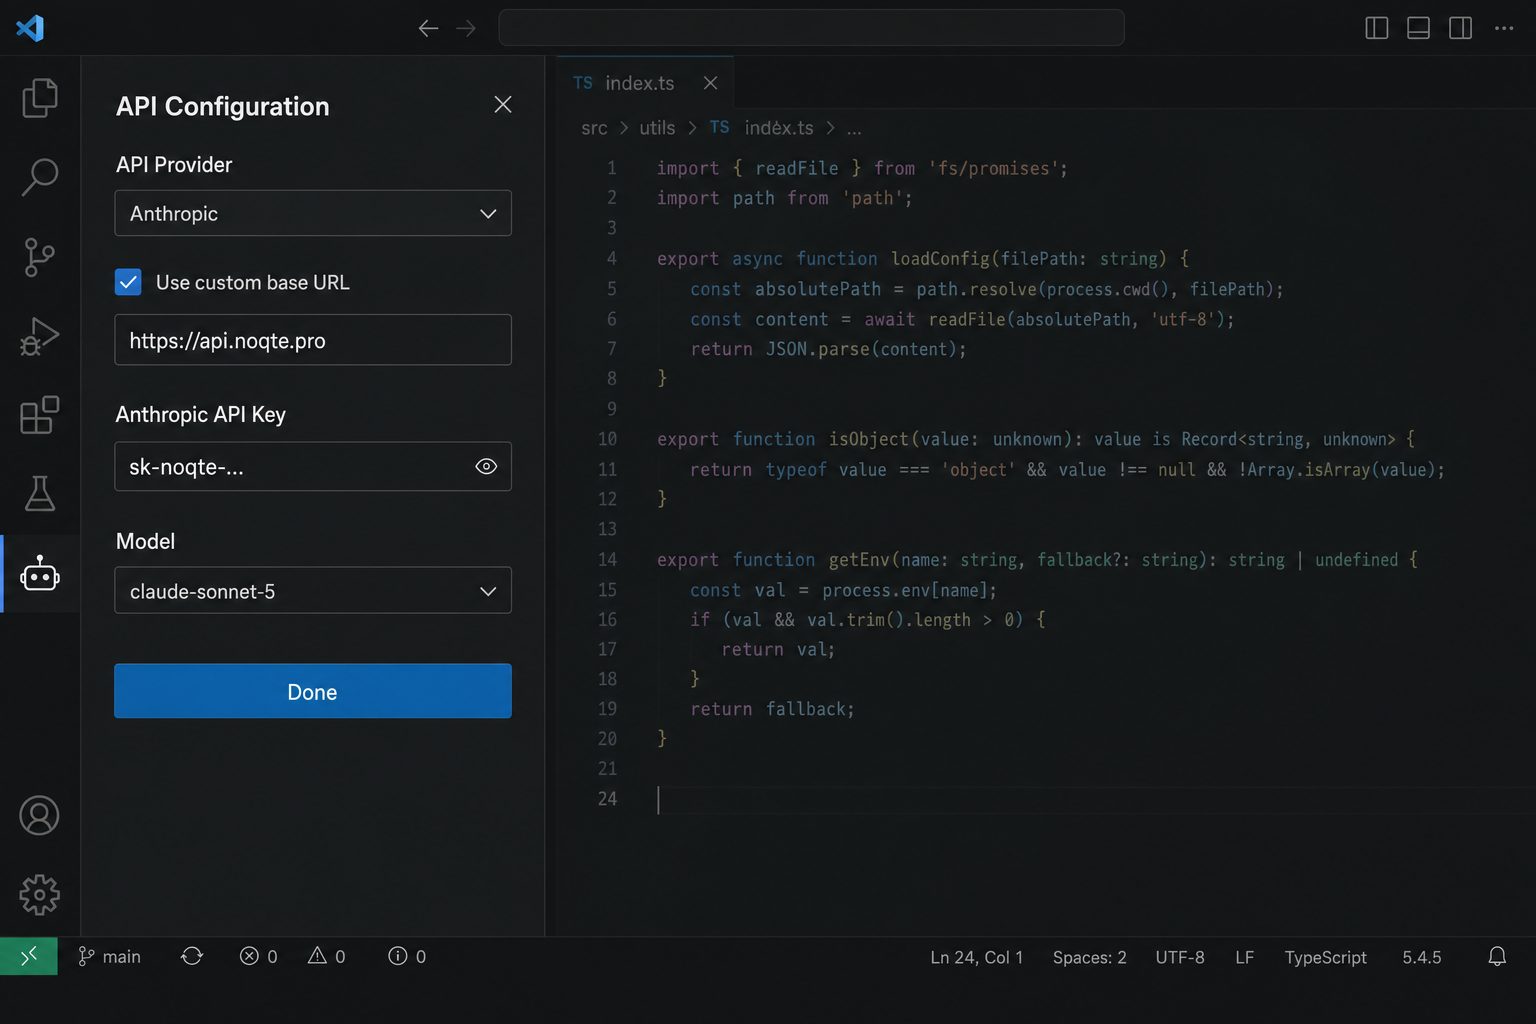Viewport: 1536px width, 1024px height.
Task: Show warnings count in status bar
Action: 327,956
